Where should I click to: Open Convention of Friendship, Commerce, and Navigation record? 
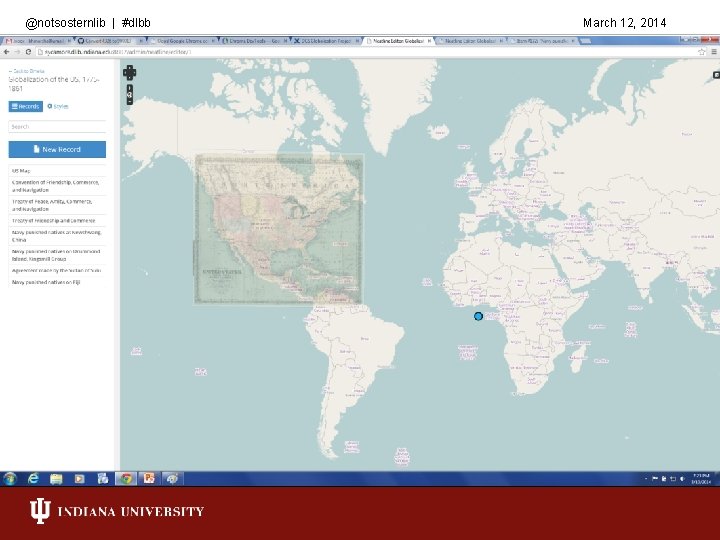tap(57, 186)
